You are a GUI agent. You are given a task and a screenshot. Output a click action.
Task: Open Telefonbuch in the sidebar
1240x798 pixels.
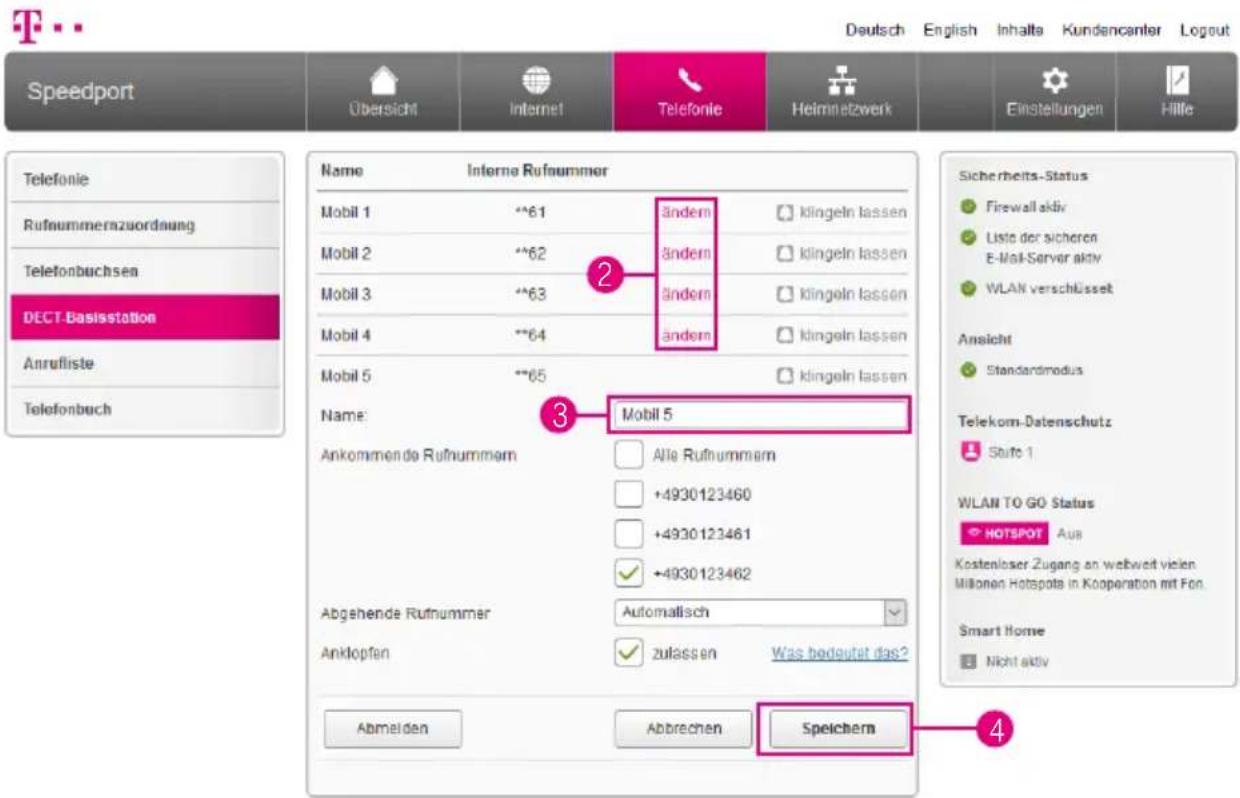point(145,409)
